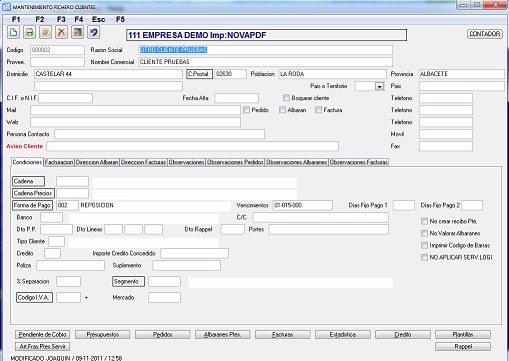Open the Direccion Facturas tab
The height and width of the screenshot is (361, 509).
pos(143,162)
